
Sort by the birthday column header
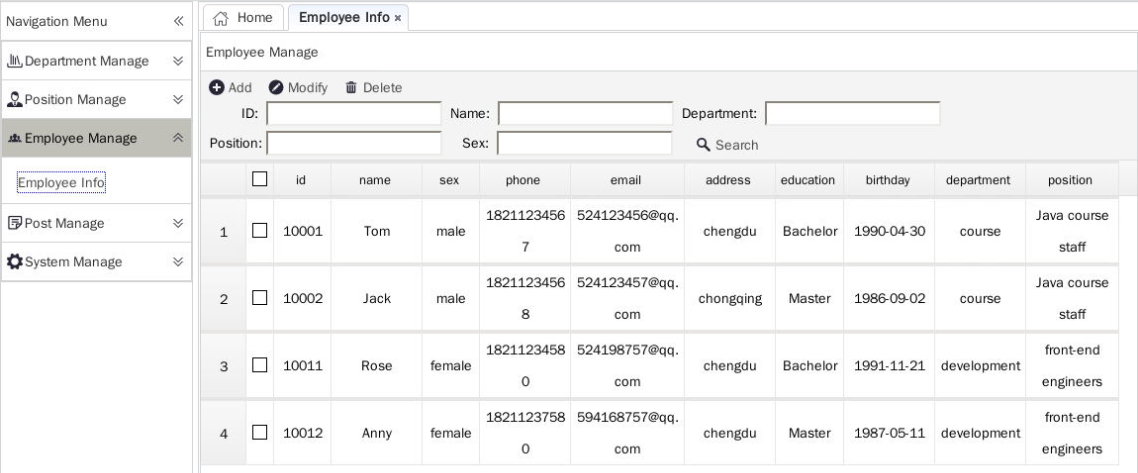[889, 180]
